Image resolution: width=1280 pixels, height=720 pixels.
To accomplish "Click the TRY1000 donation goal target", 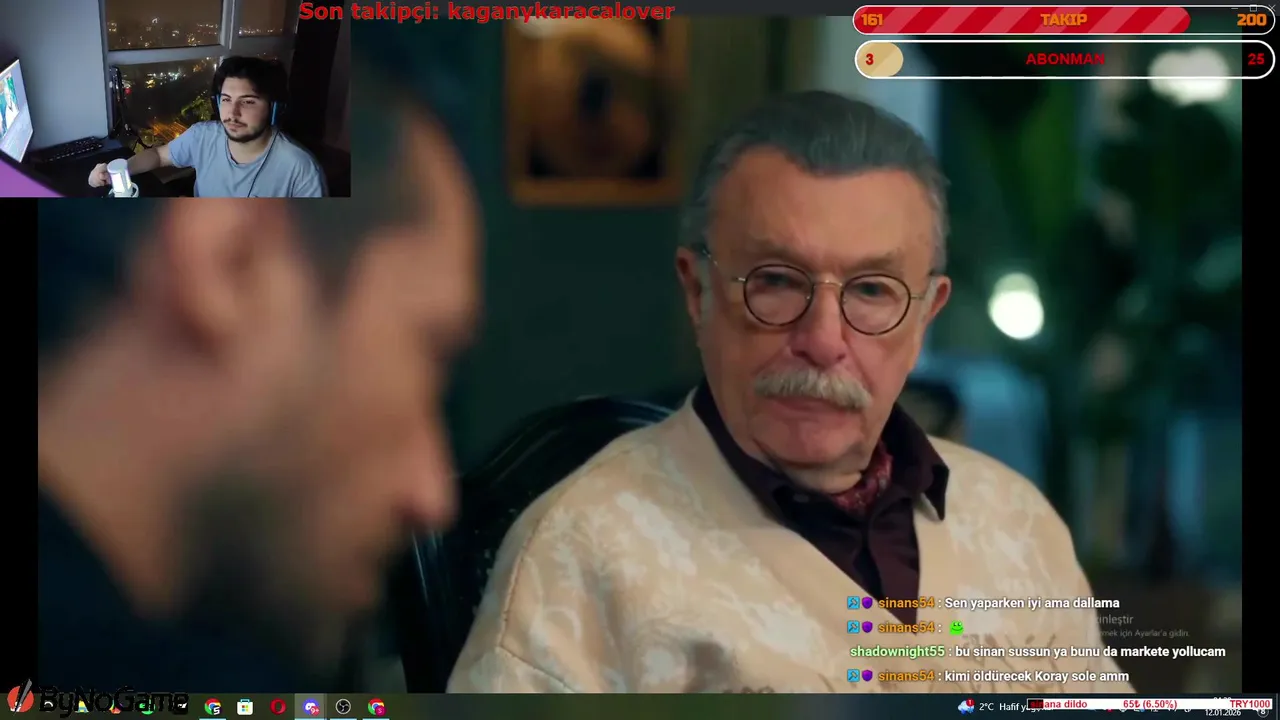I will coord(1250,704).
